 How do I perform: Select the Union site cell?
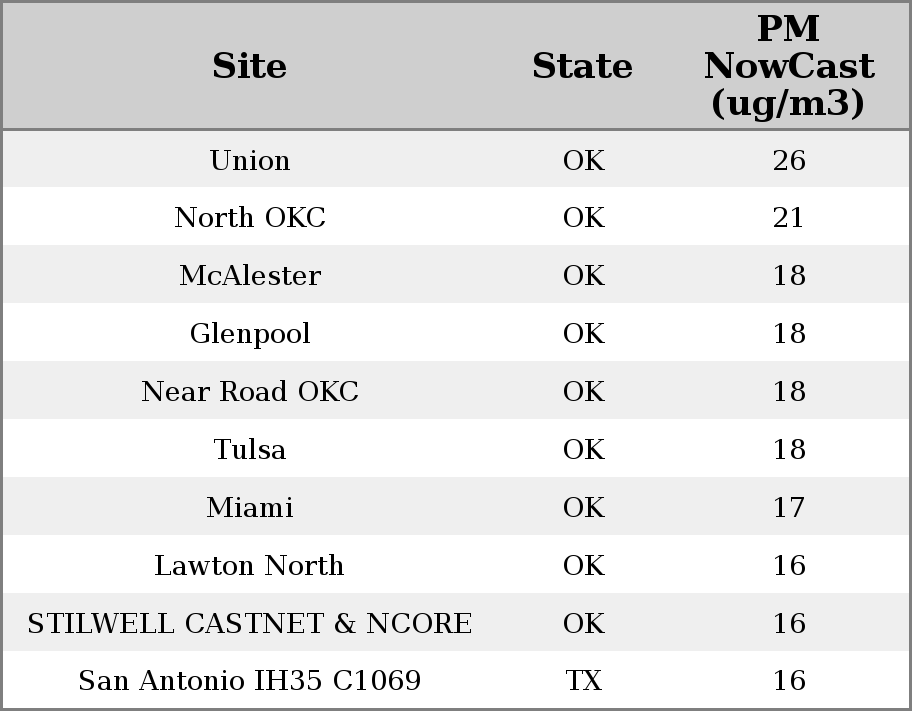[250, 161]
